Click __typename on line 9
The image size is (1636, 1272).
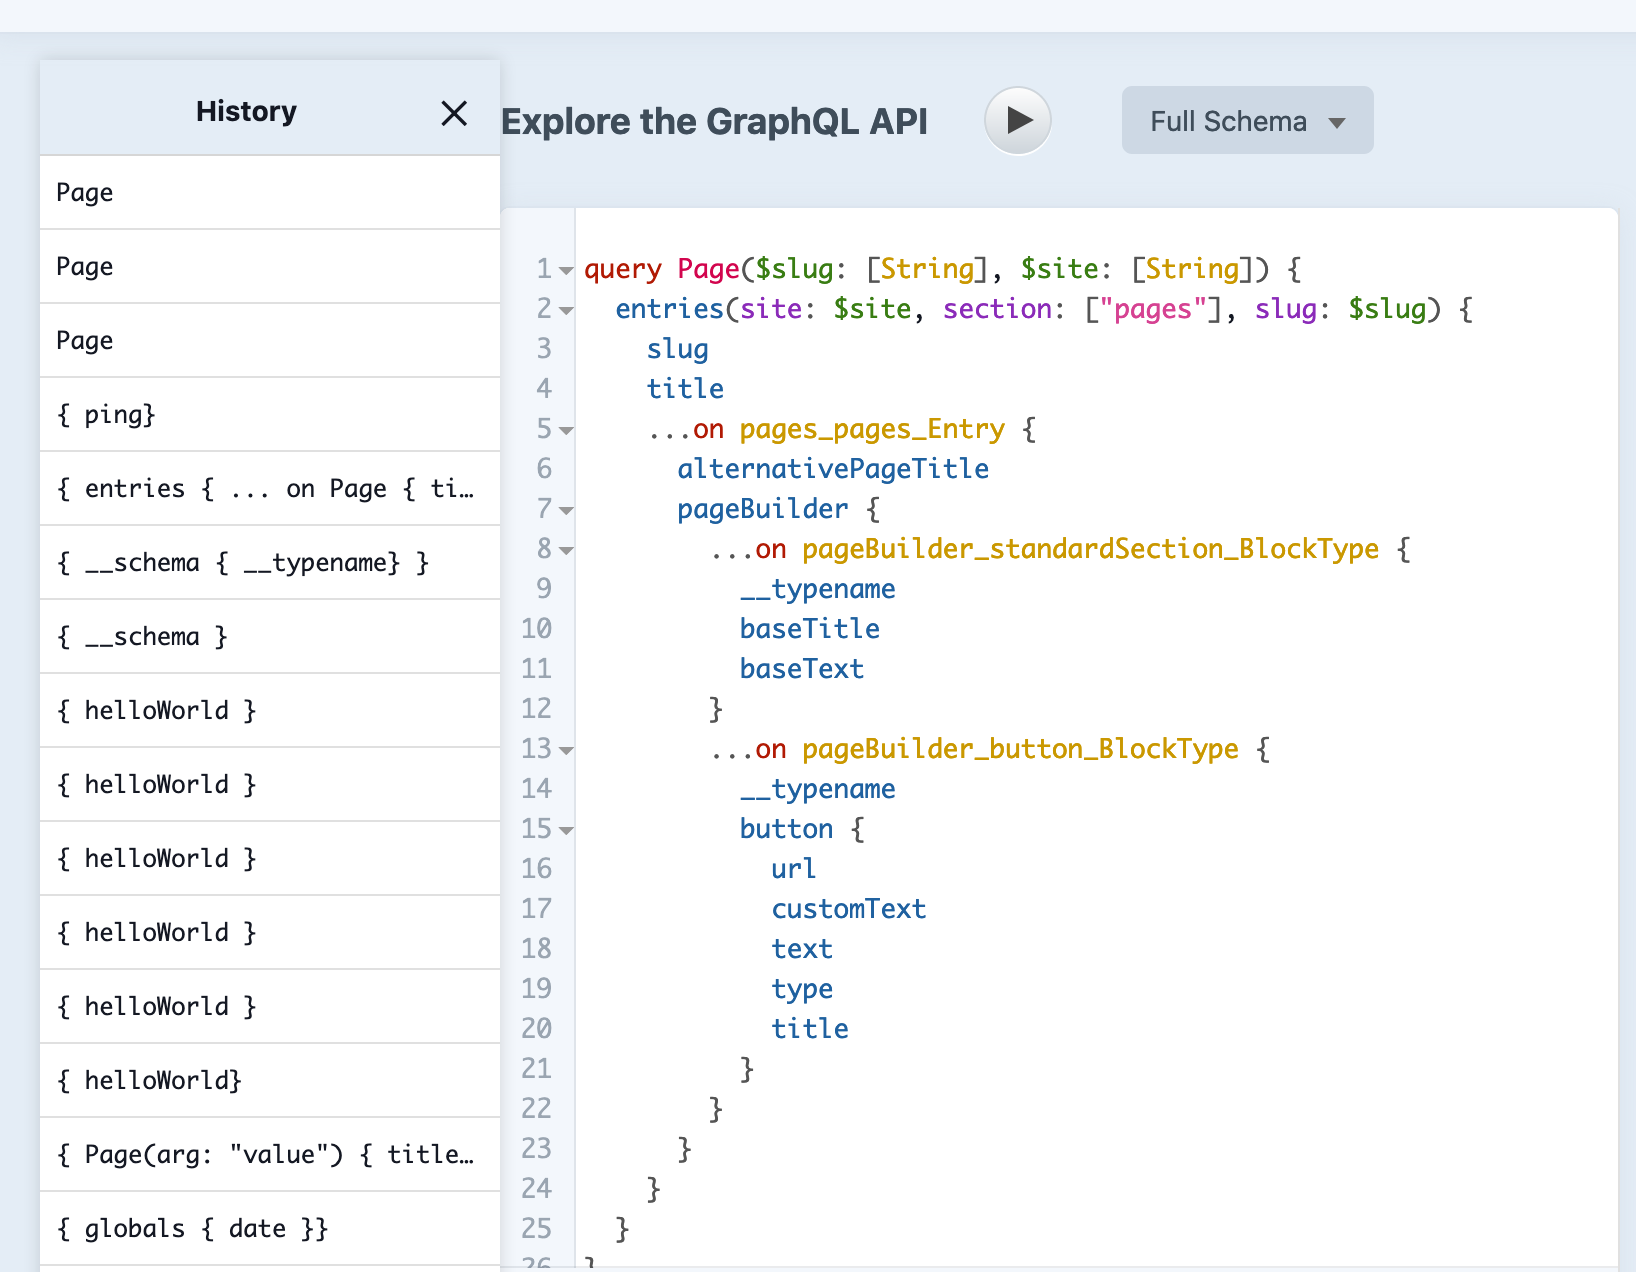(x=818, y=589)
